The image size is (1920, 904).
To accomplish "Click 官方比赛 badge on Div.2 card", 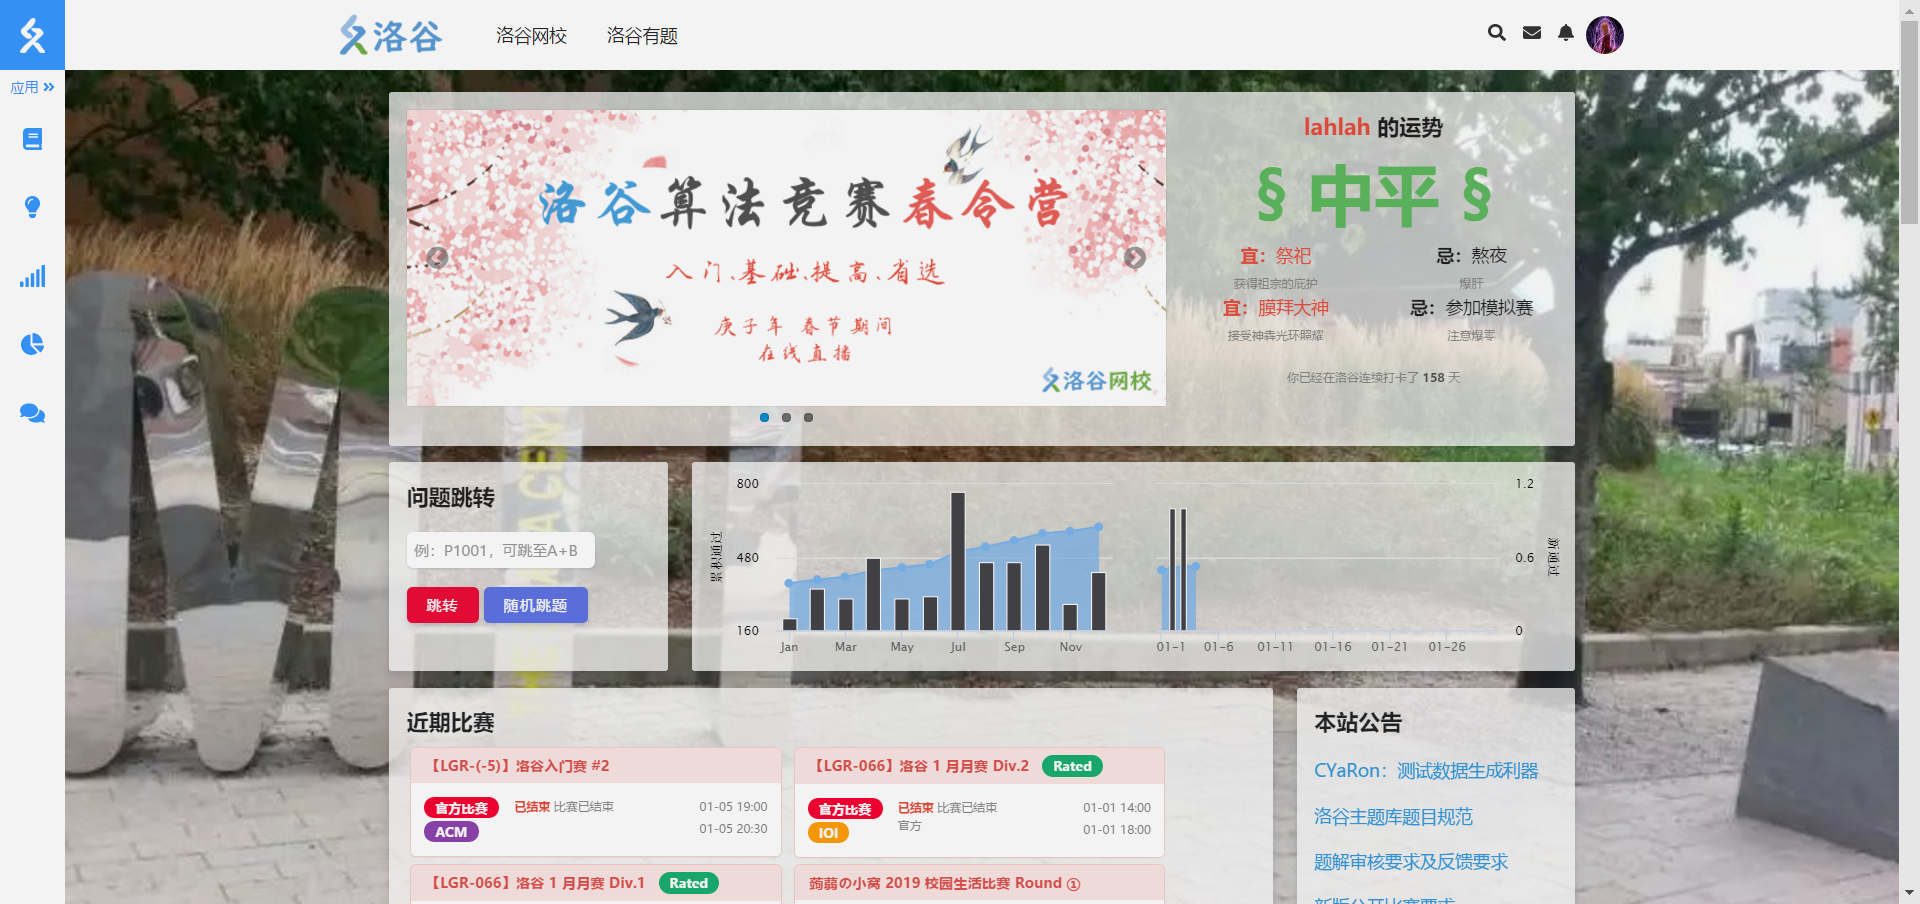I will [845, 809].
